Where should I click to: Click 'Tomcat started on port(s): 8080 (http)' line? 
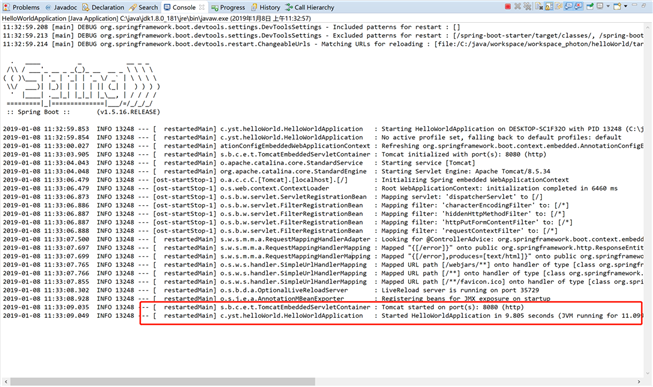pyautogui.click(x=263, y=307)
